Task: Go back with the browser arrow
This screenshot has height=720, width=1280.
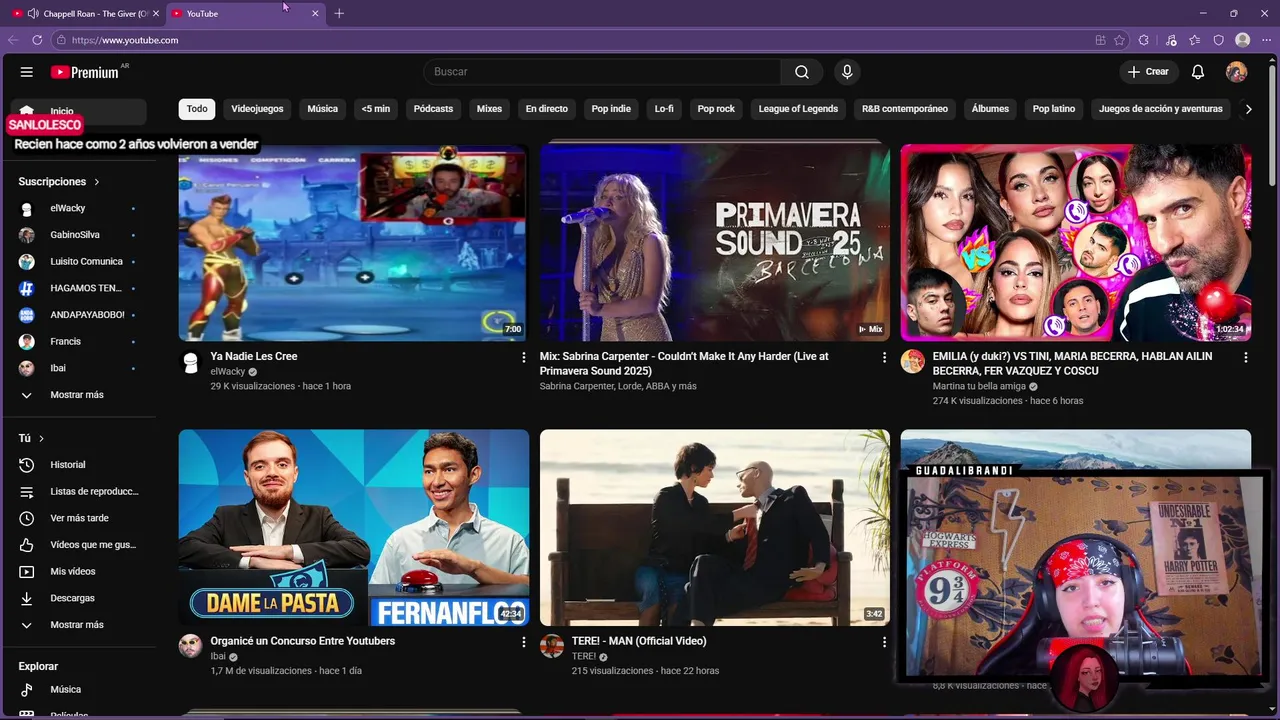Action: coord(13,40)
